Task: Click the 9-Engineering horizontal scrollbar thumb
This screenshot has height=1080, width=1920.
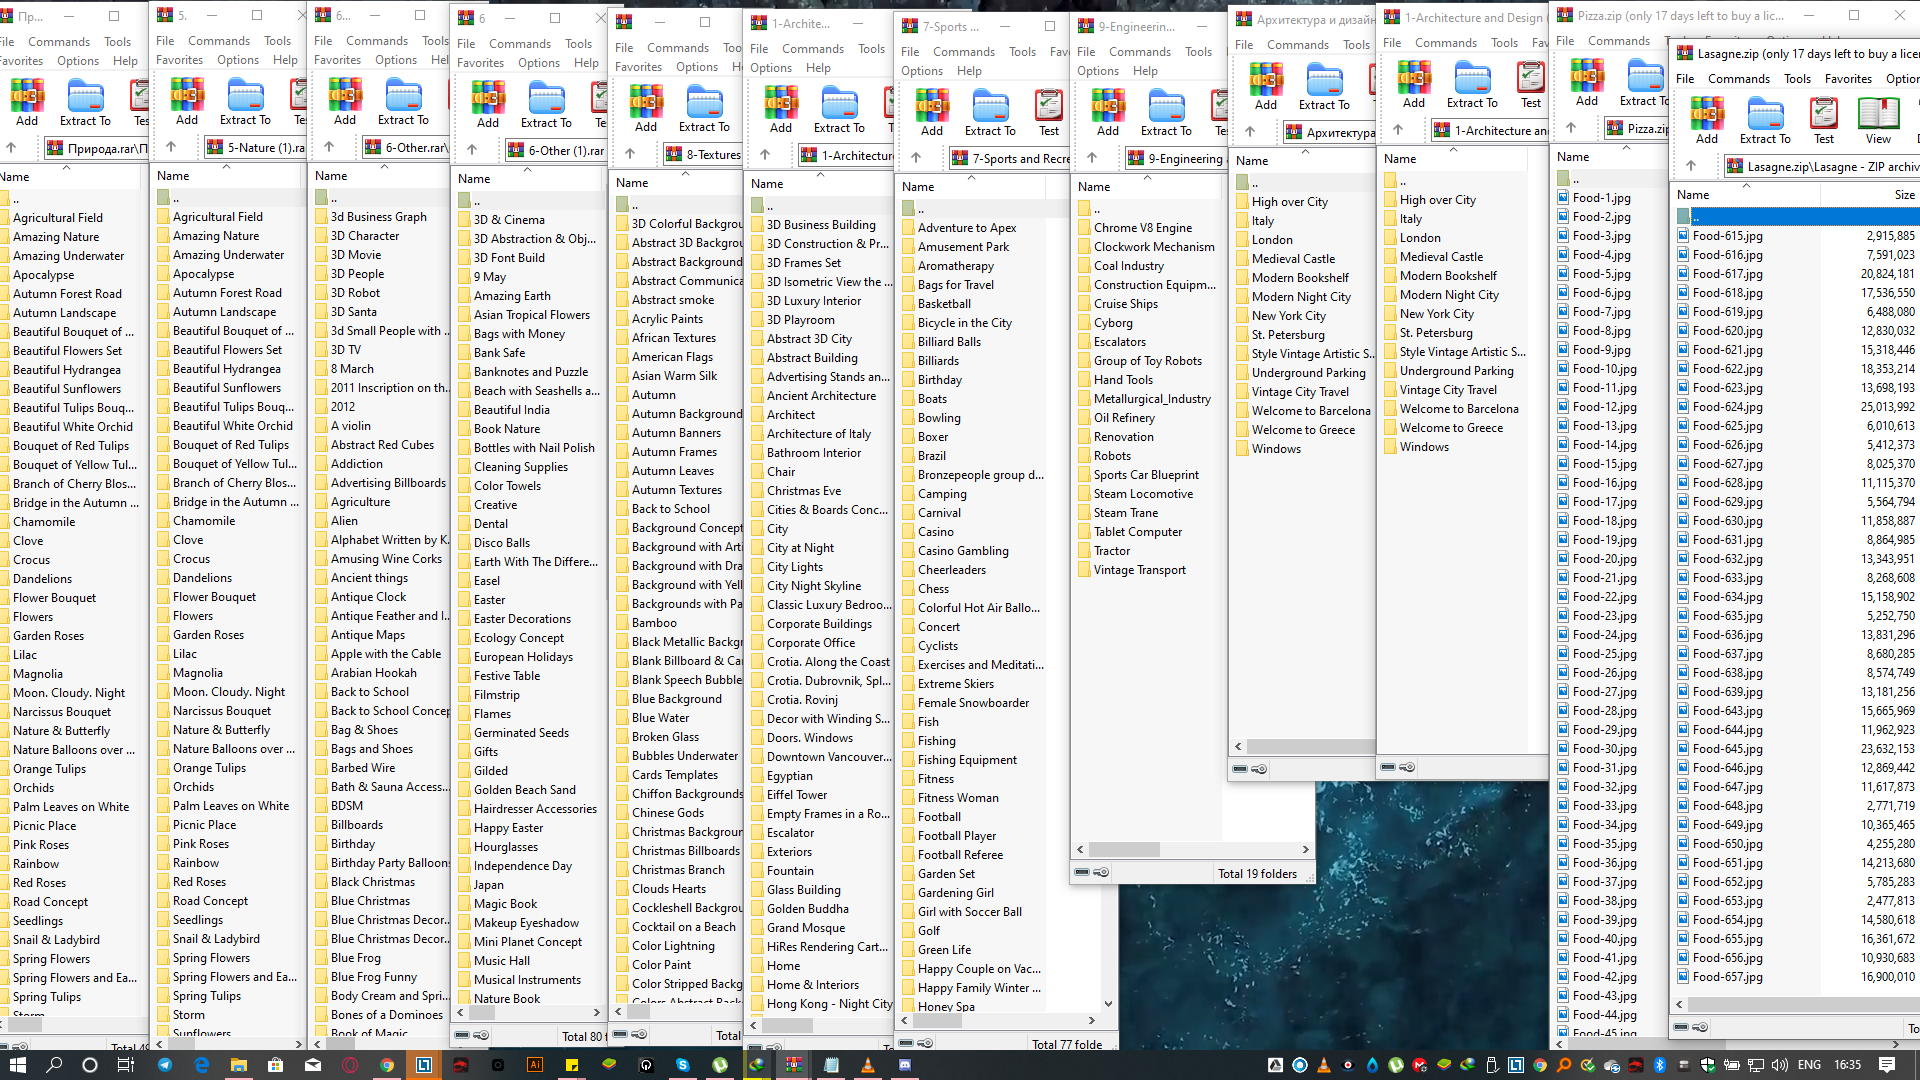Action: (1125, 849)
